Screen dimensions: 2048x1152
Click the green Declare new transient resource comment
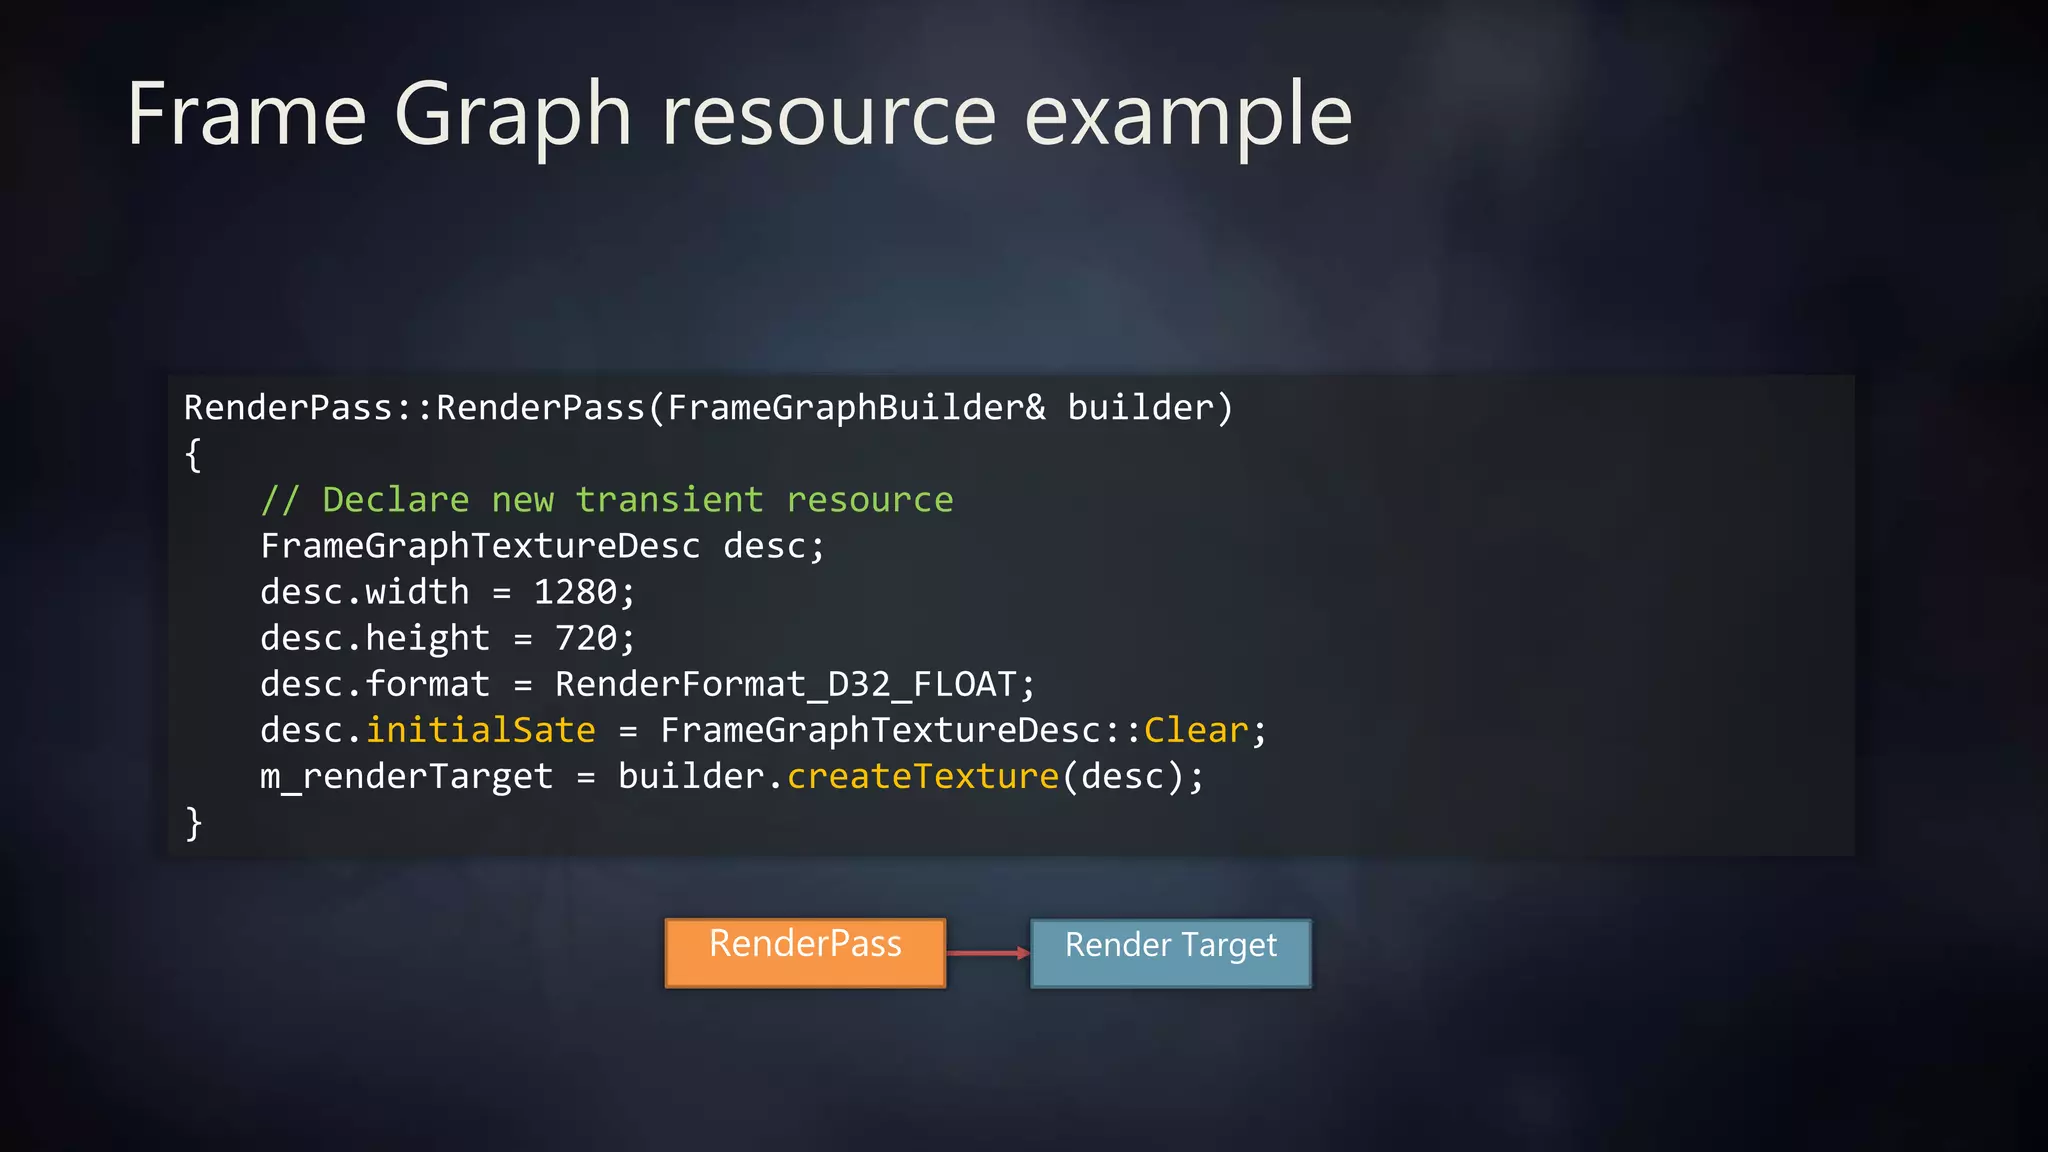point(607,499)
